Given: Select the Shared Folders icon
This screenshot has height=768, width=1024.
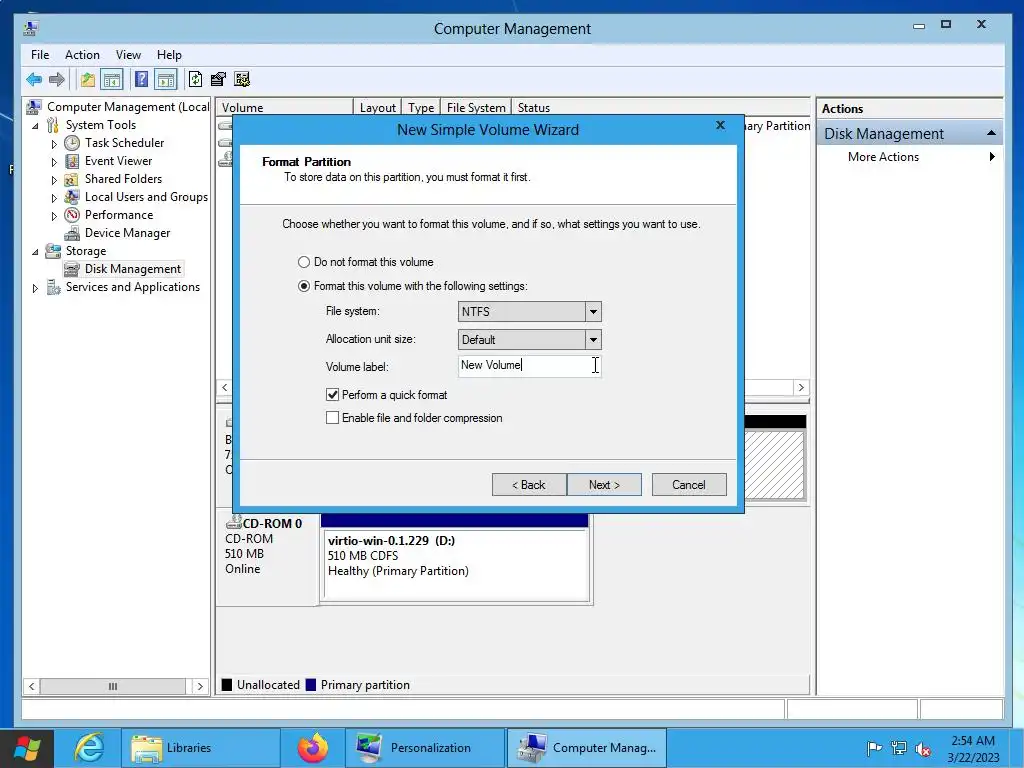Looking at the screenshot, I should [x=72, y=179].
